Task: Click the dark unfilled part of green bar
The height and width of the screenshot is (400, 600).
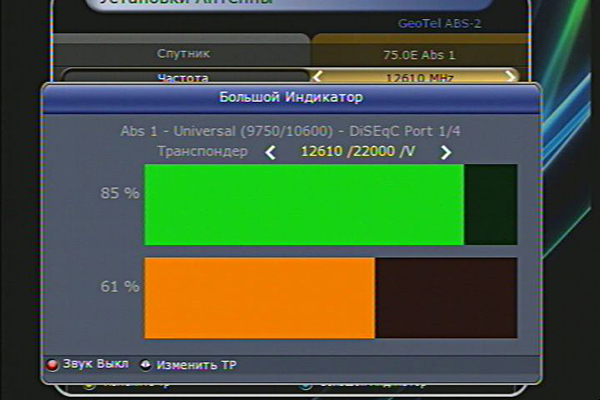Action: click(x=490, y=205)
